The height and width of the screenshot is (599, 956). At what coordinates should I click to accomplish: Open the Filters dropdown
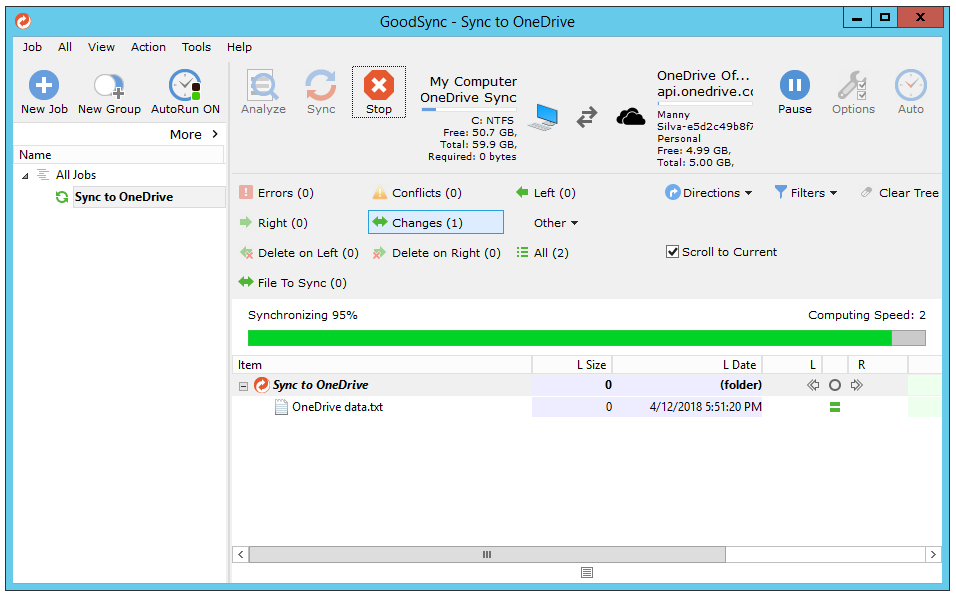(x=805, y=193)
